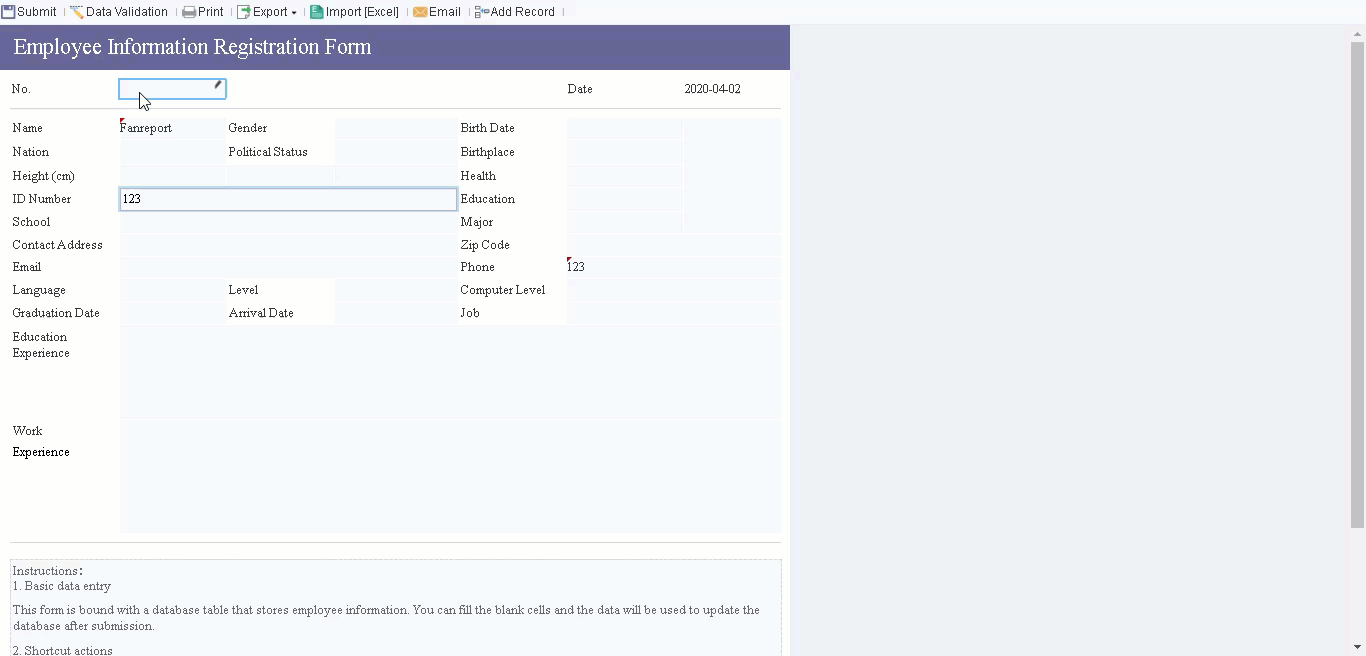Click the Height (cm) label
Image resolution: width=1366 pixels, height=656 pixels.
43,176
